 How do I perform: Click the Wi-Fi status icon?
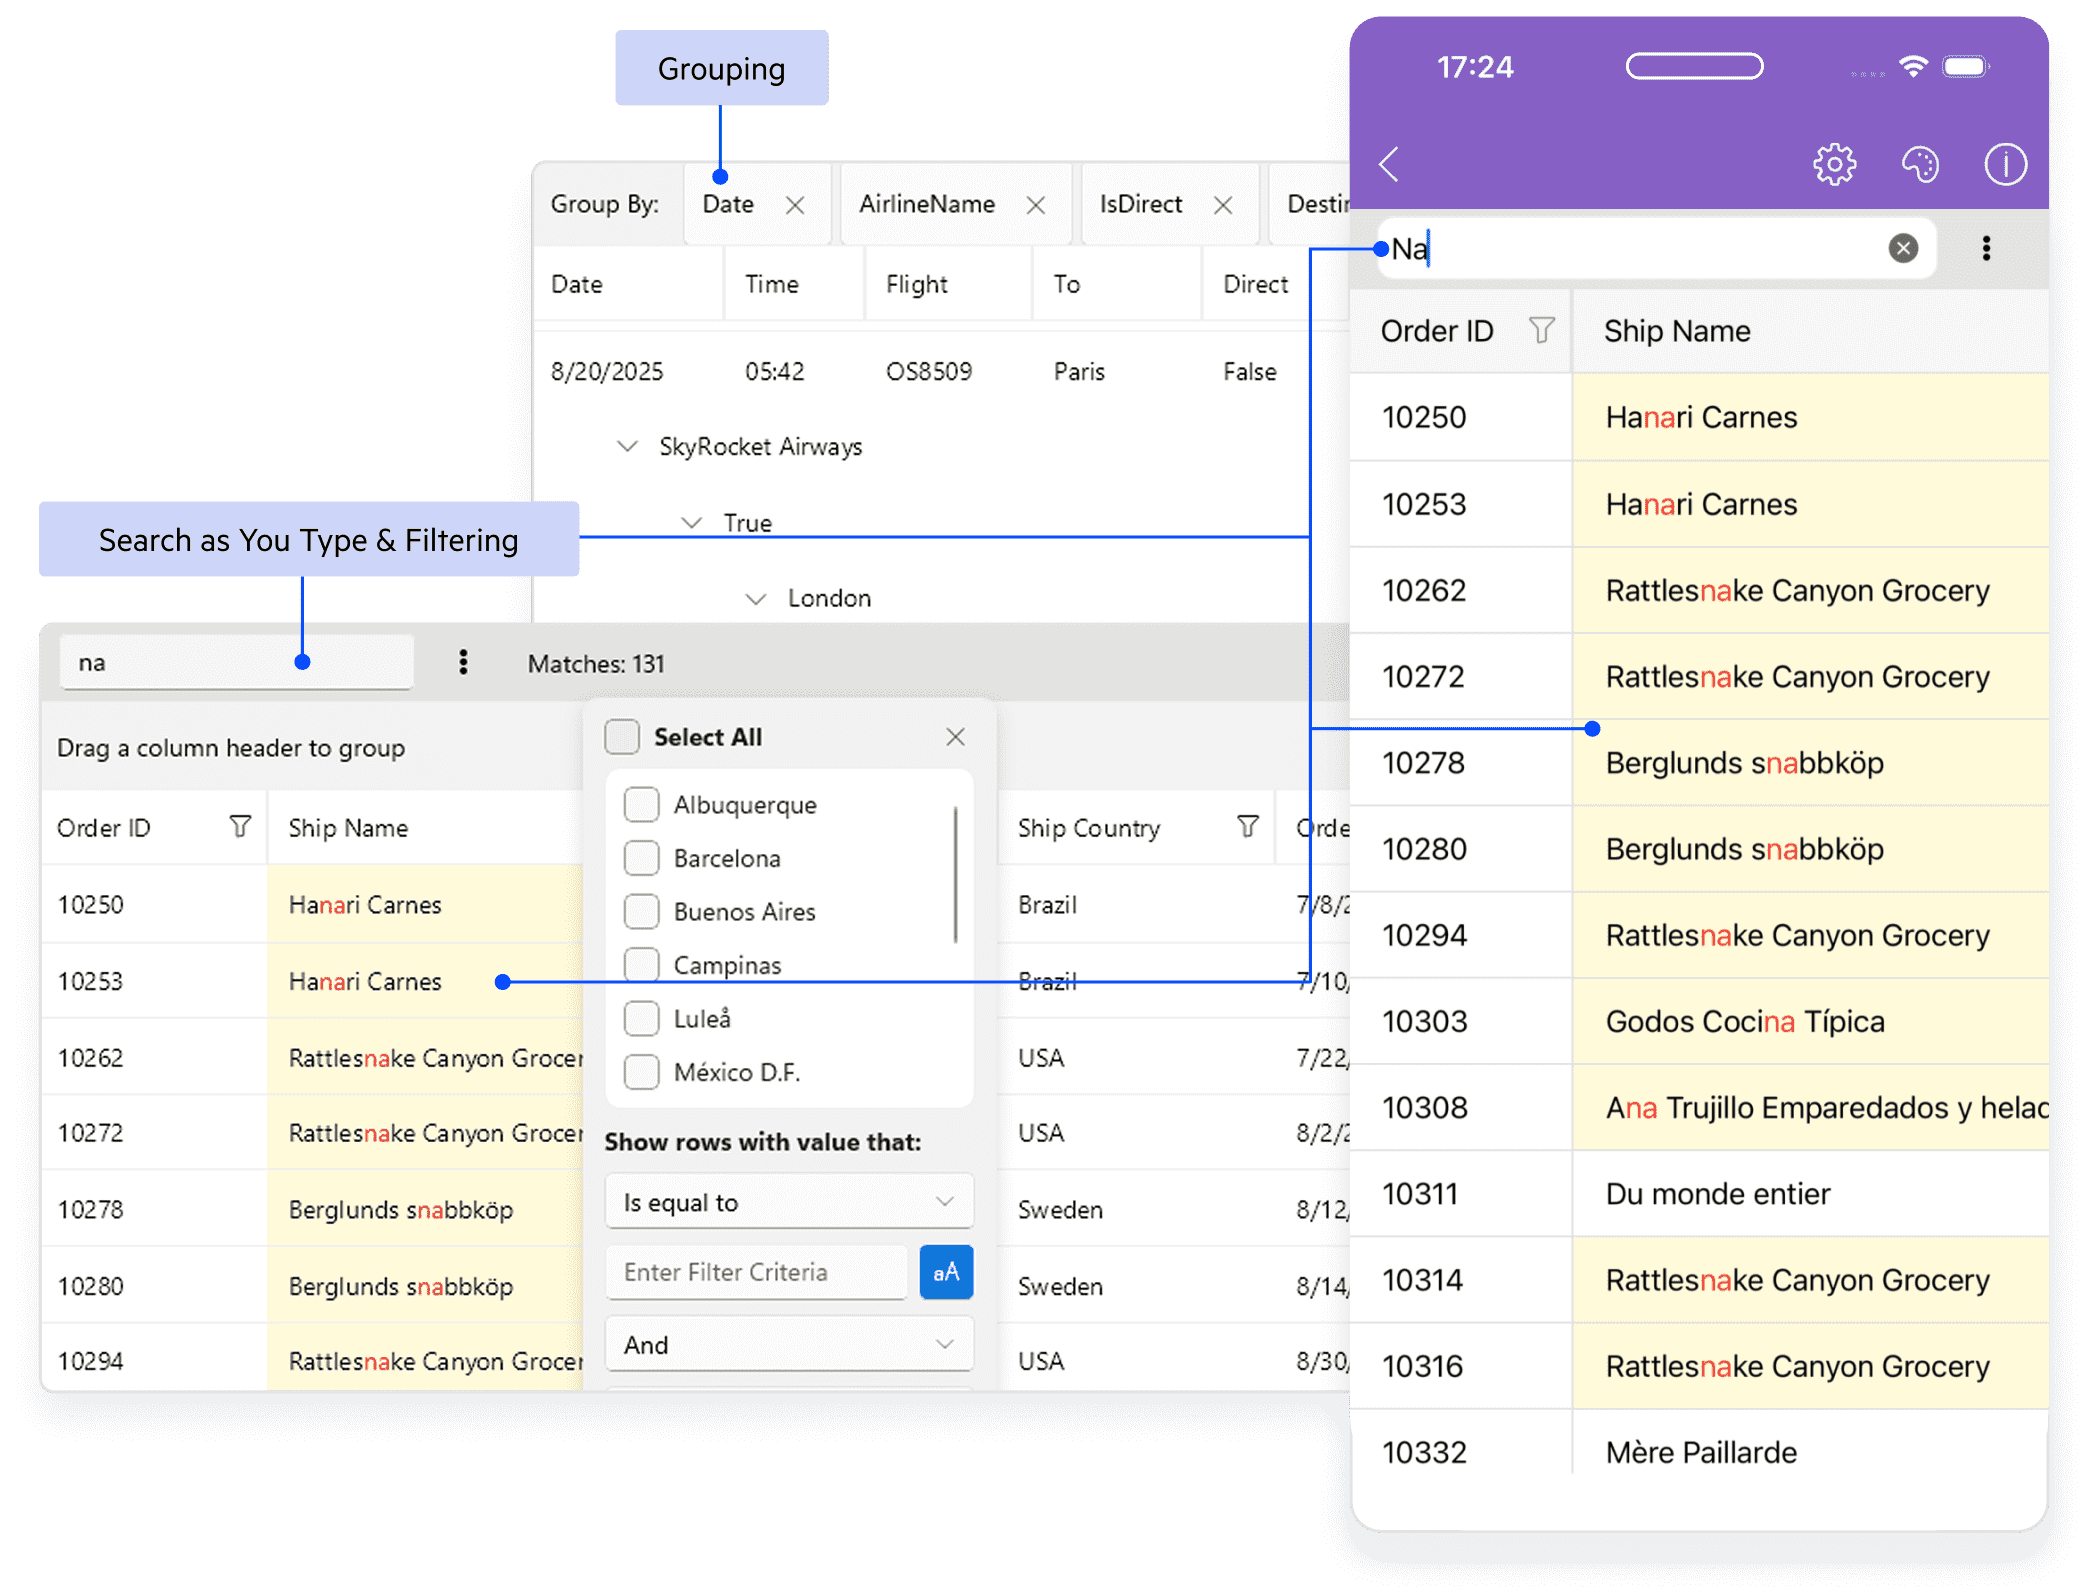coord(1913,66)
